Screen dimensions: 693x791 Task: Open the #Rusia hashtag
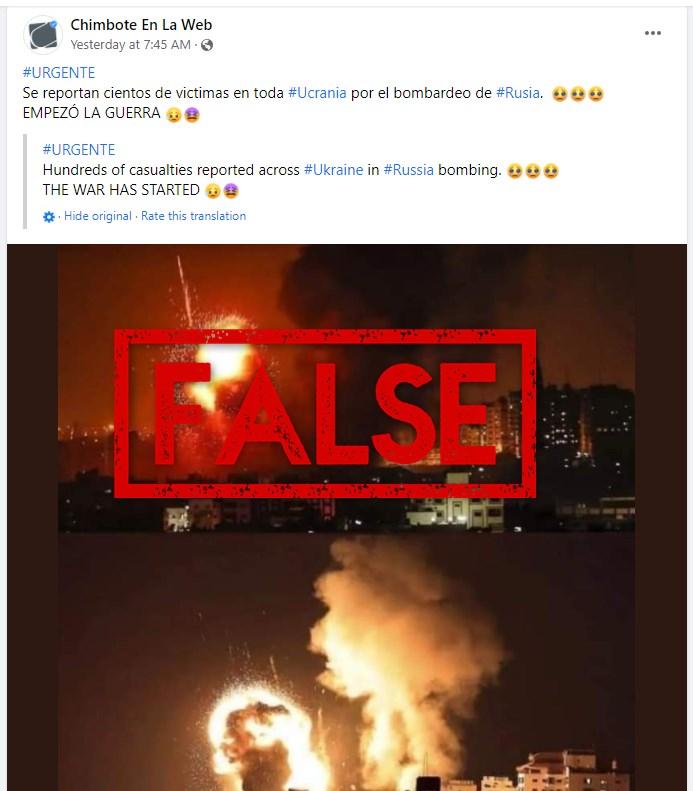pyautogui.click(x=518, y=93)
